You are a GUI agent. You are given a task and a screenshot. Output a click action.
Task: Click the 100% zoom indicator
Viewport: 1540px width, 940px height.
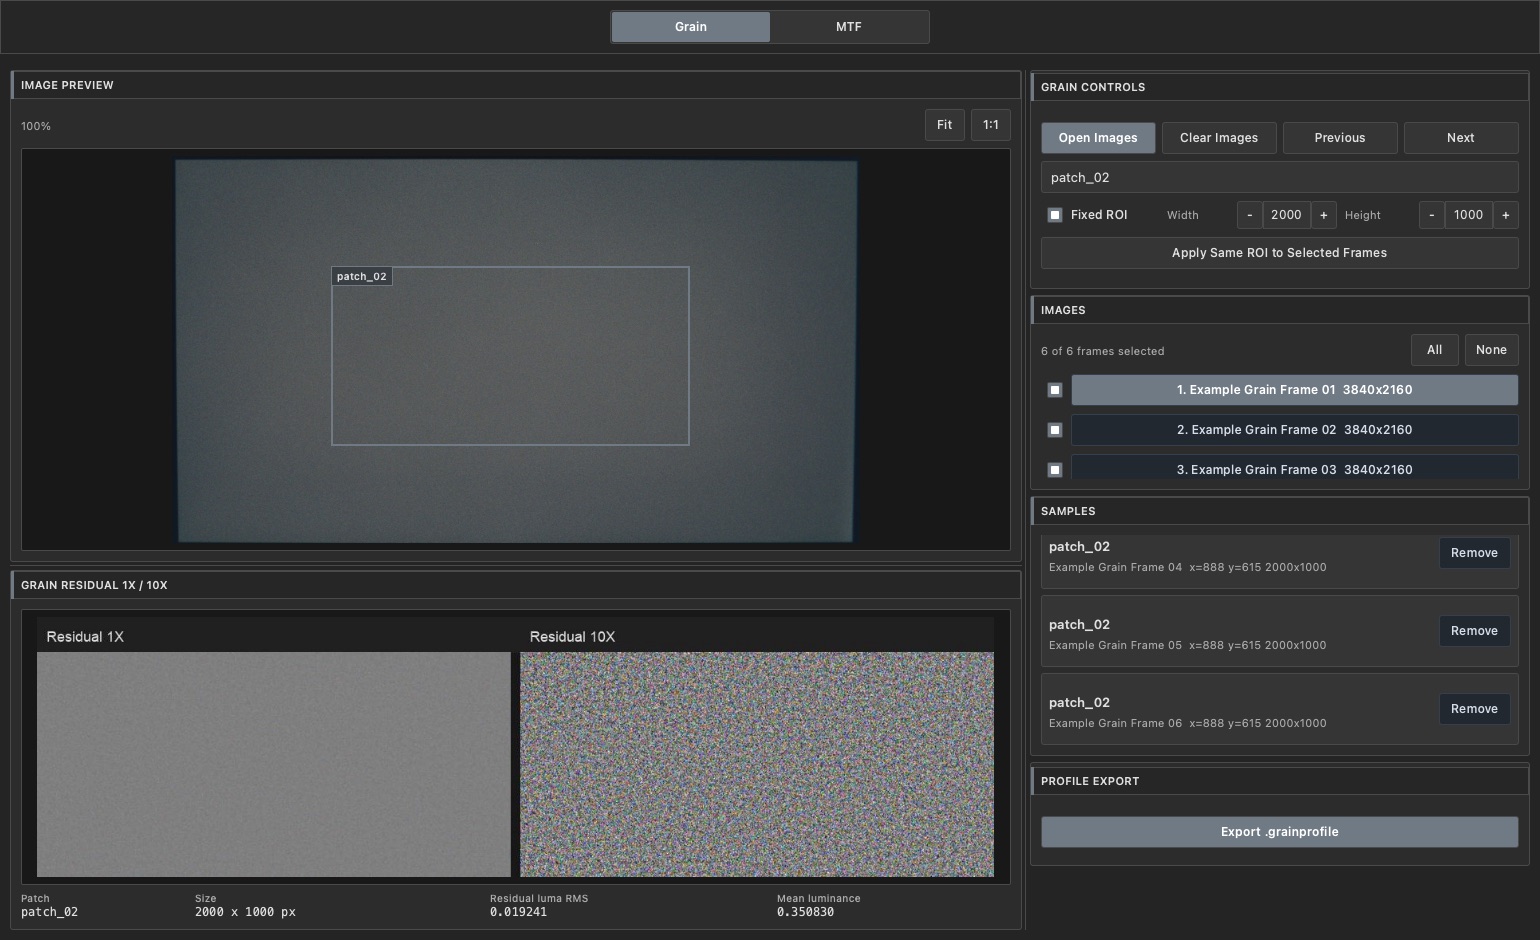36,126
